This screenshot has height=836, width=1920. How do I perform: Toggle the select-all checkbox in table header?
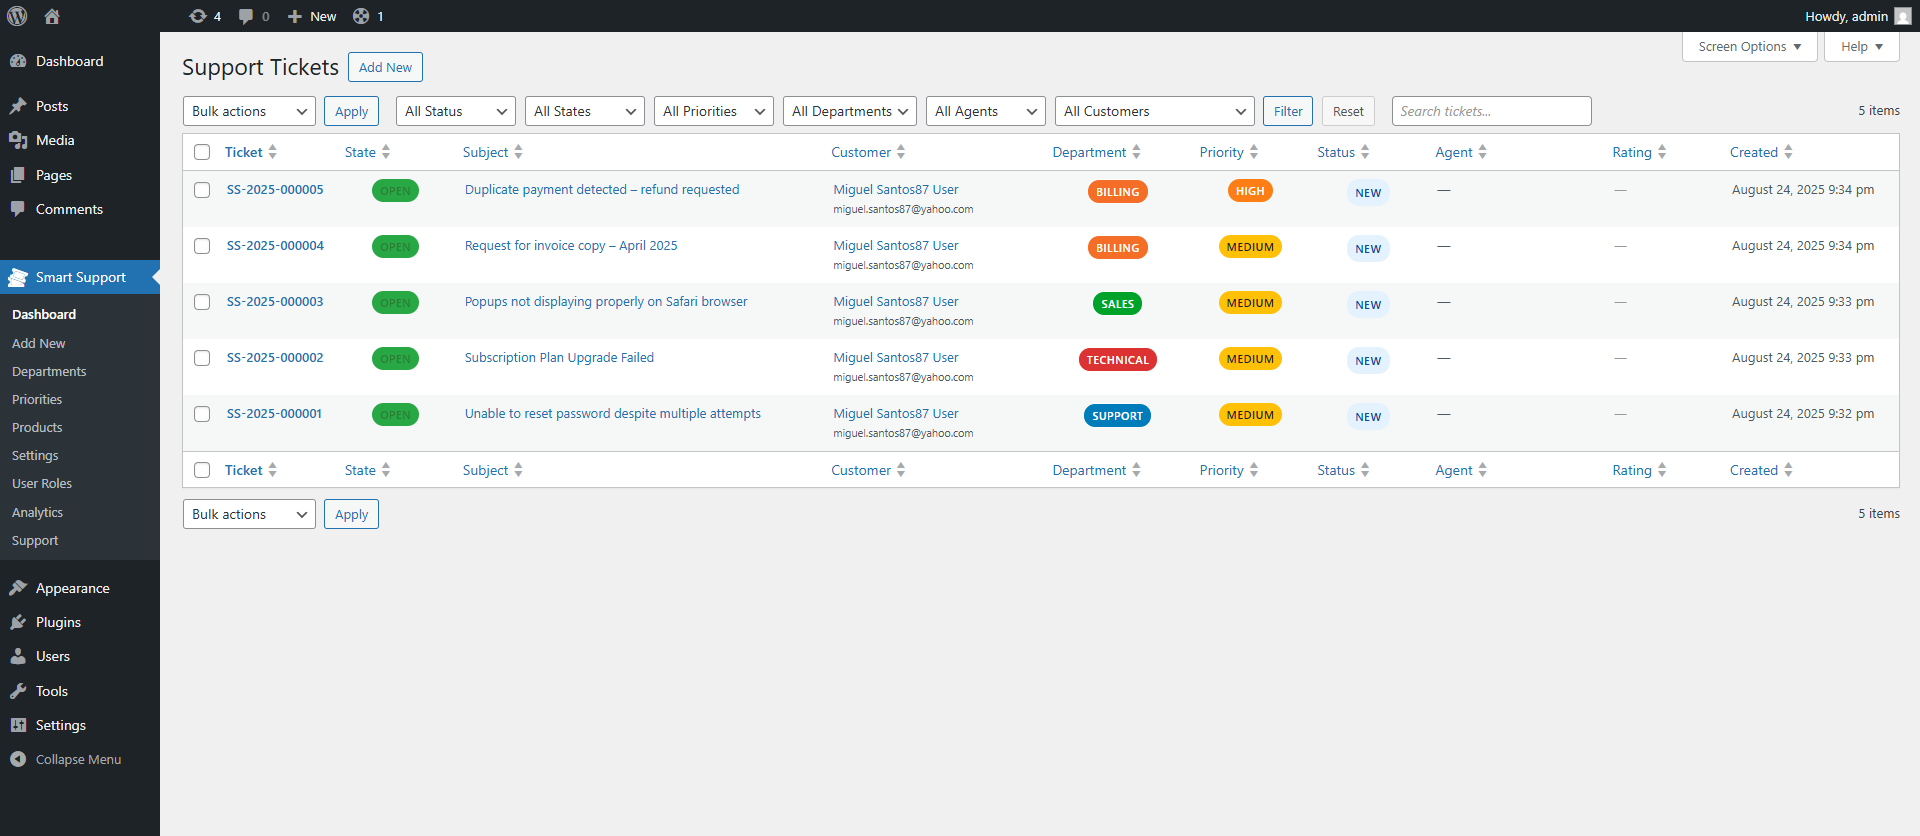[202, 152]
